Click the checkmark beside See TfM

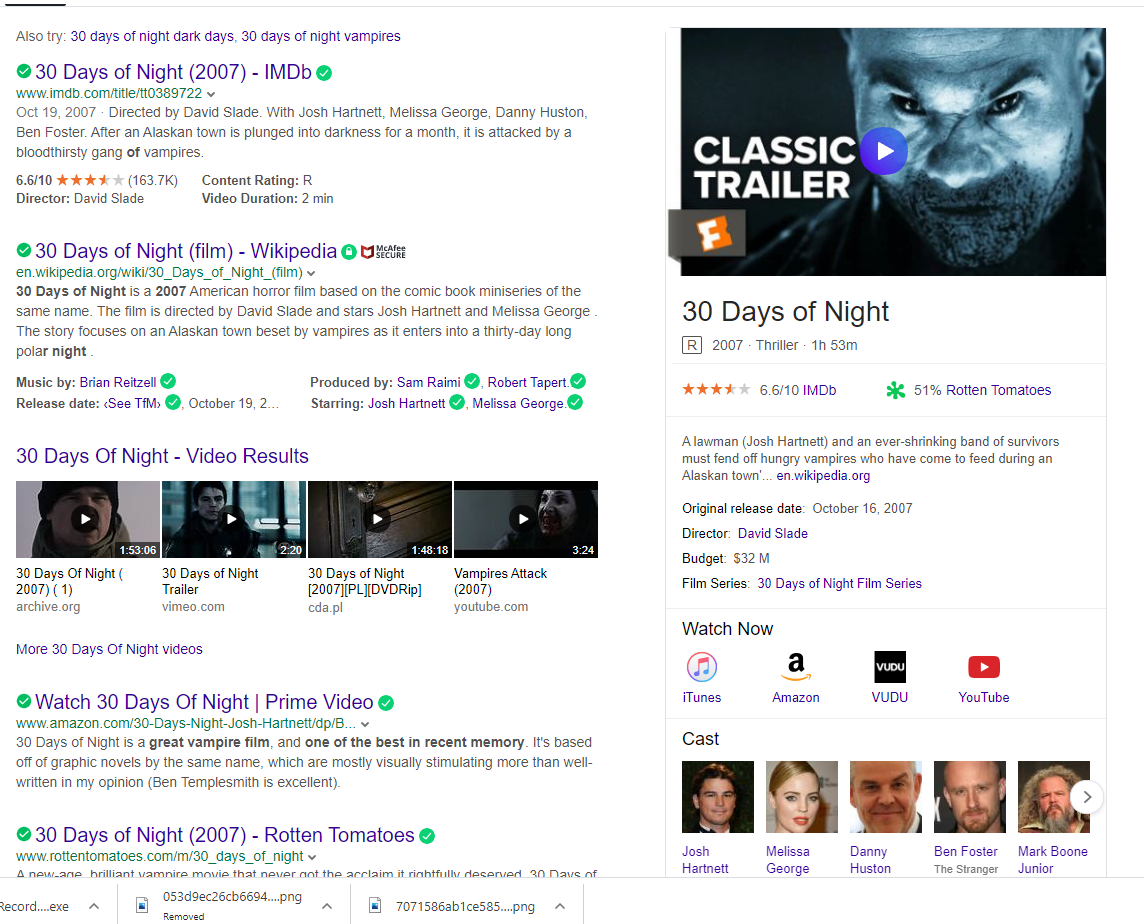click(173, 402)
